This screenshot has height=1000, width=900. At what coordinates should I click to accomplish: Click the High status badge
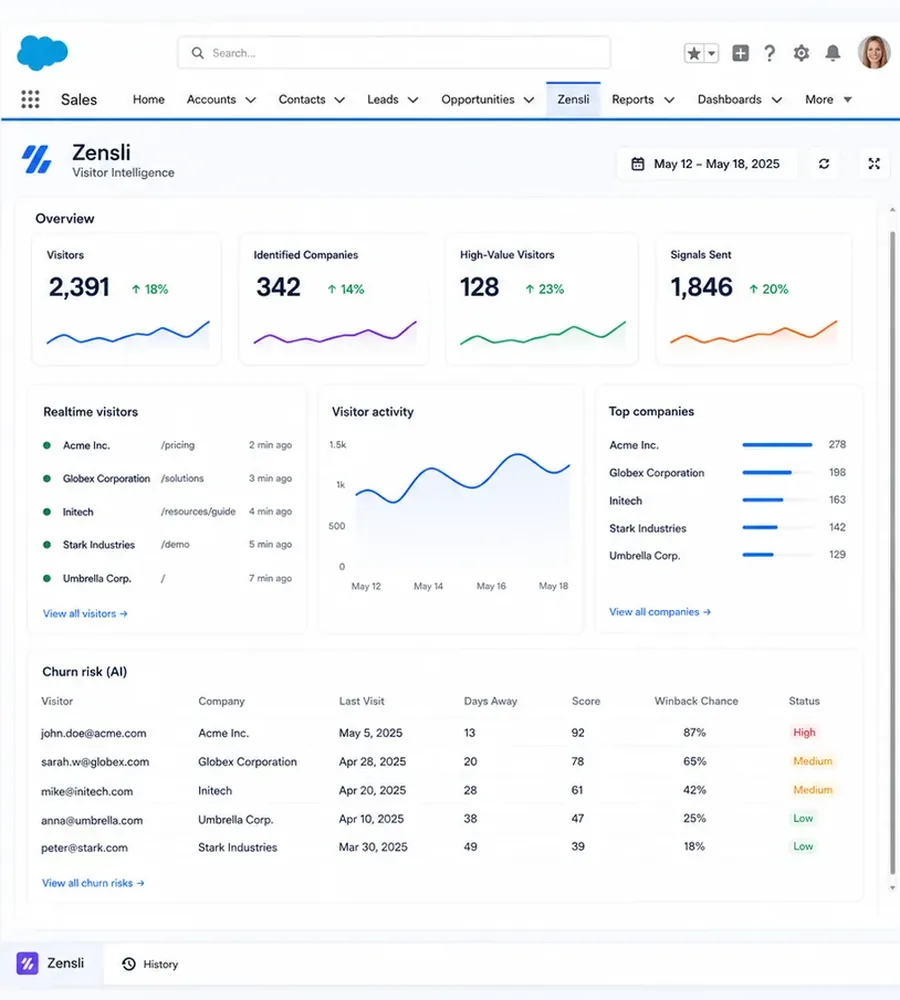point(804,732)
